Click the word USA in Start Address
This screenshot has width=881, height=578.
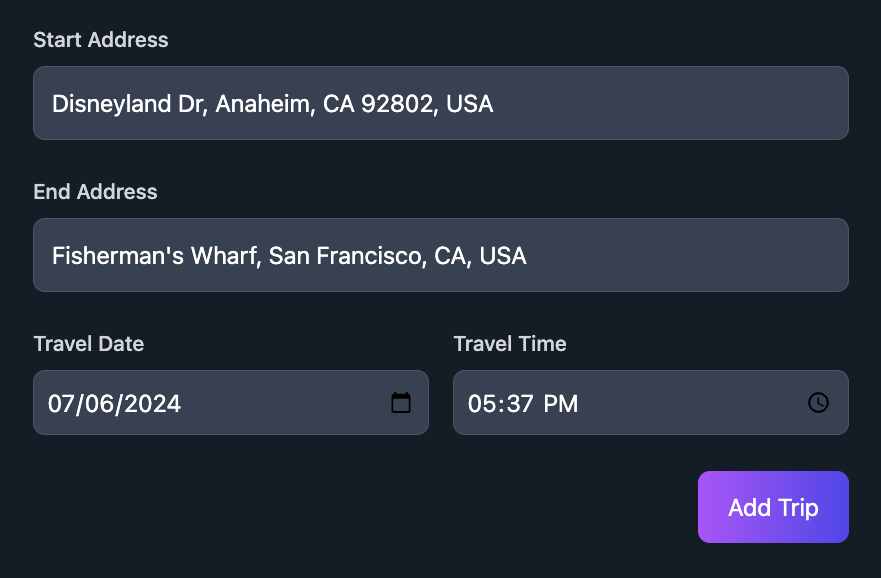coord(470,104)
